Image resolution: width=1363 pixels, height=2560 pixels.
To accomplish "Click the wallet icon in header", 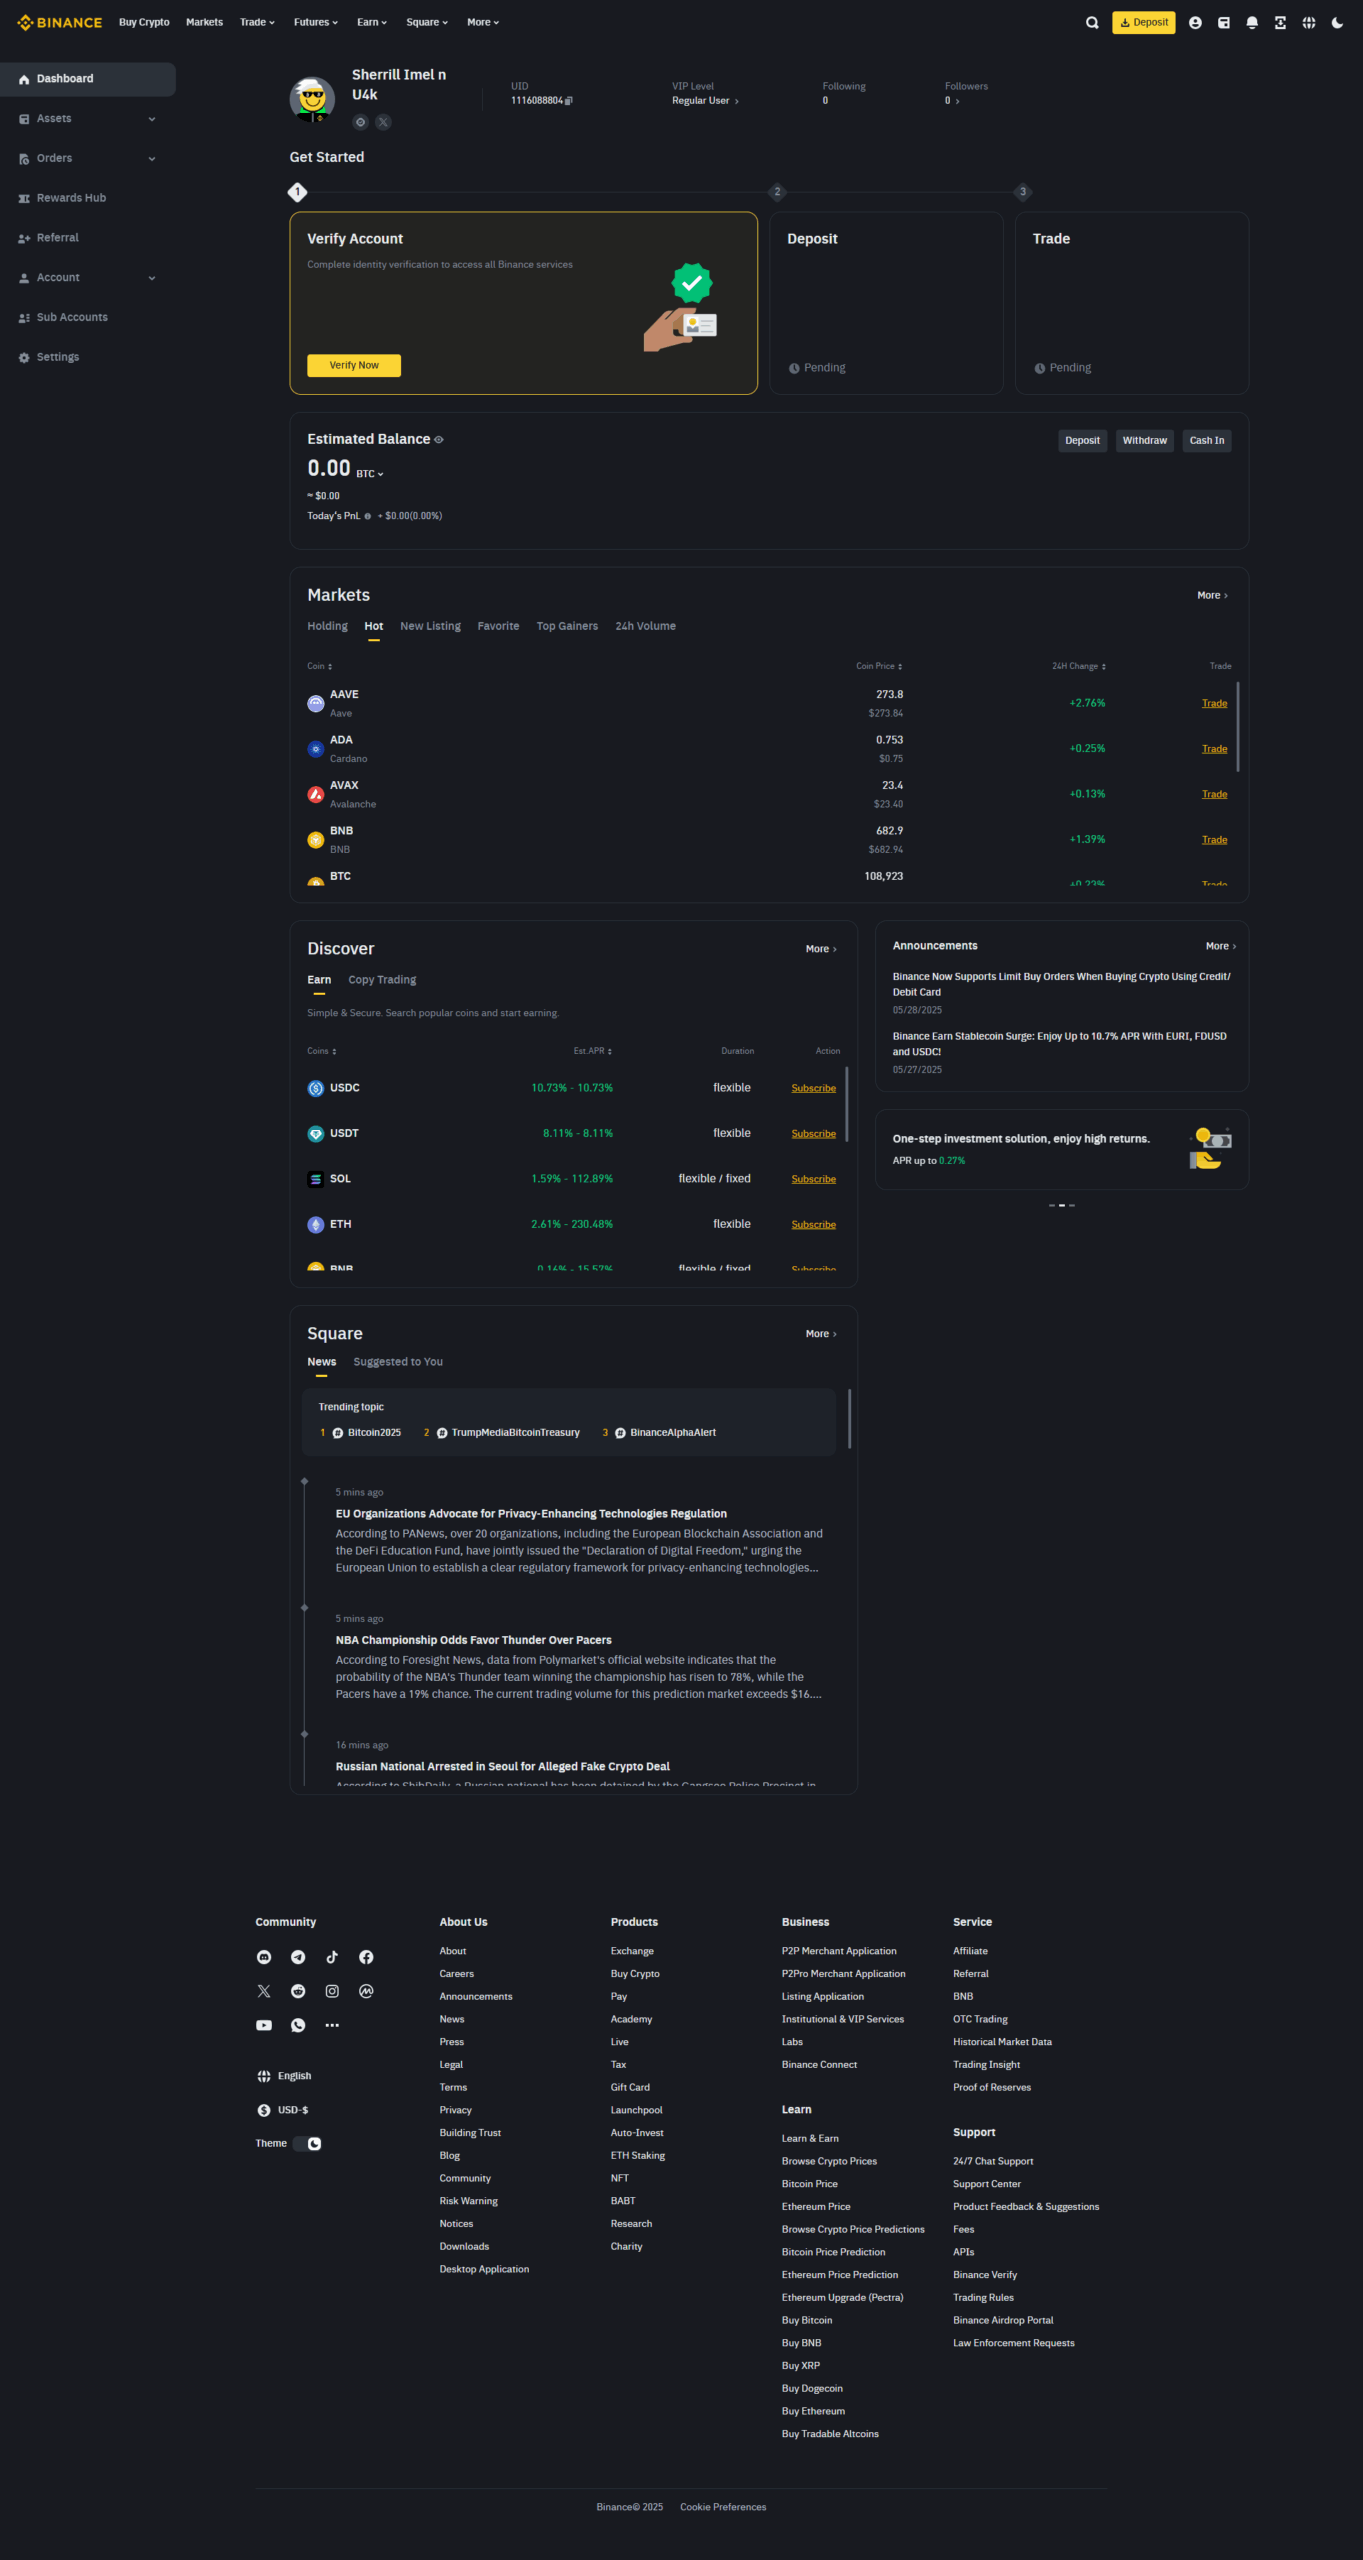I will tap(1223, 23).
